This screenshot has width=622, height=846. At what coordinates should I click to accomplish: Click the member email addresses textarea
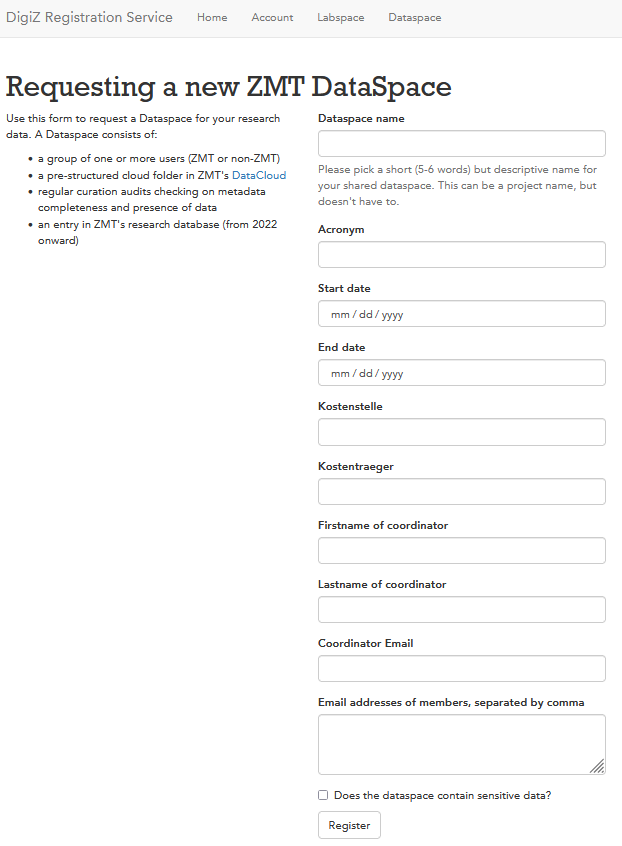coord(461,743)
